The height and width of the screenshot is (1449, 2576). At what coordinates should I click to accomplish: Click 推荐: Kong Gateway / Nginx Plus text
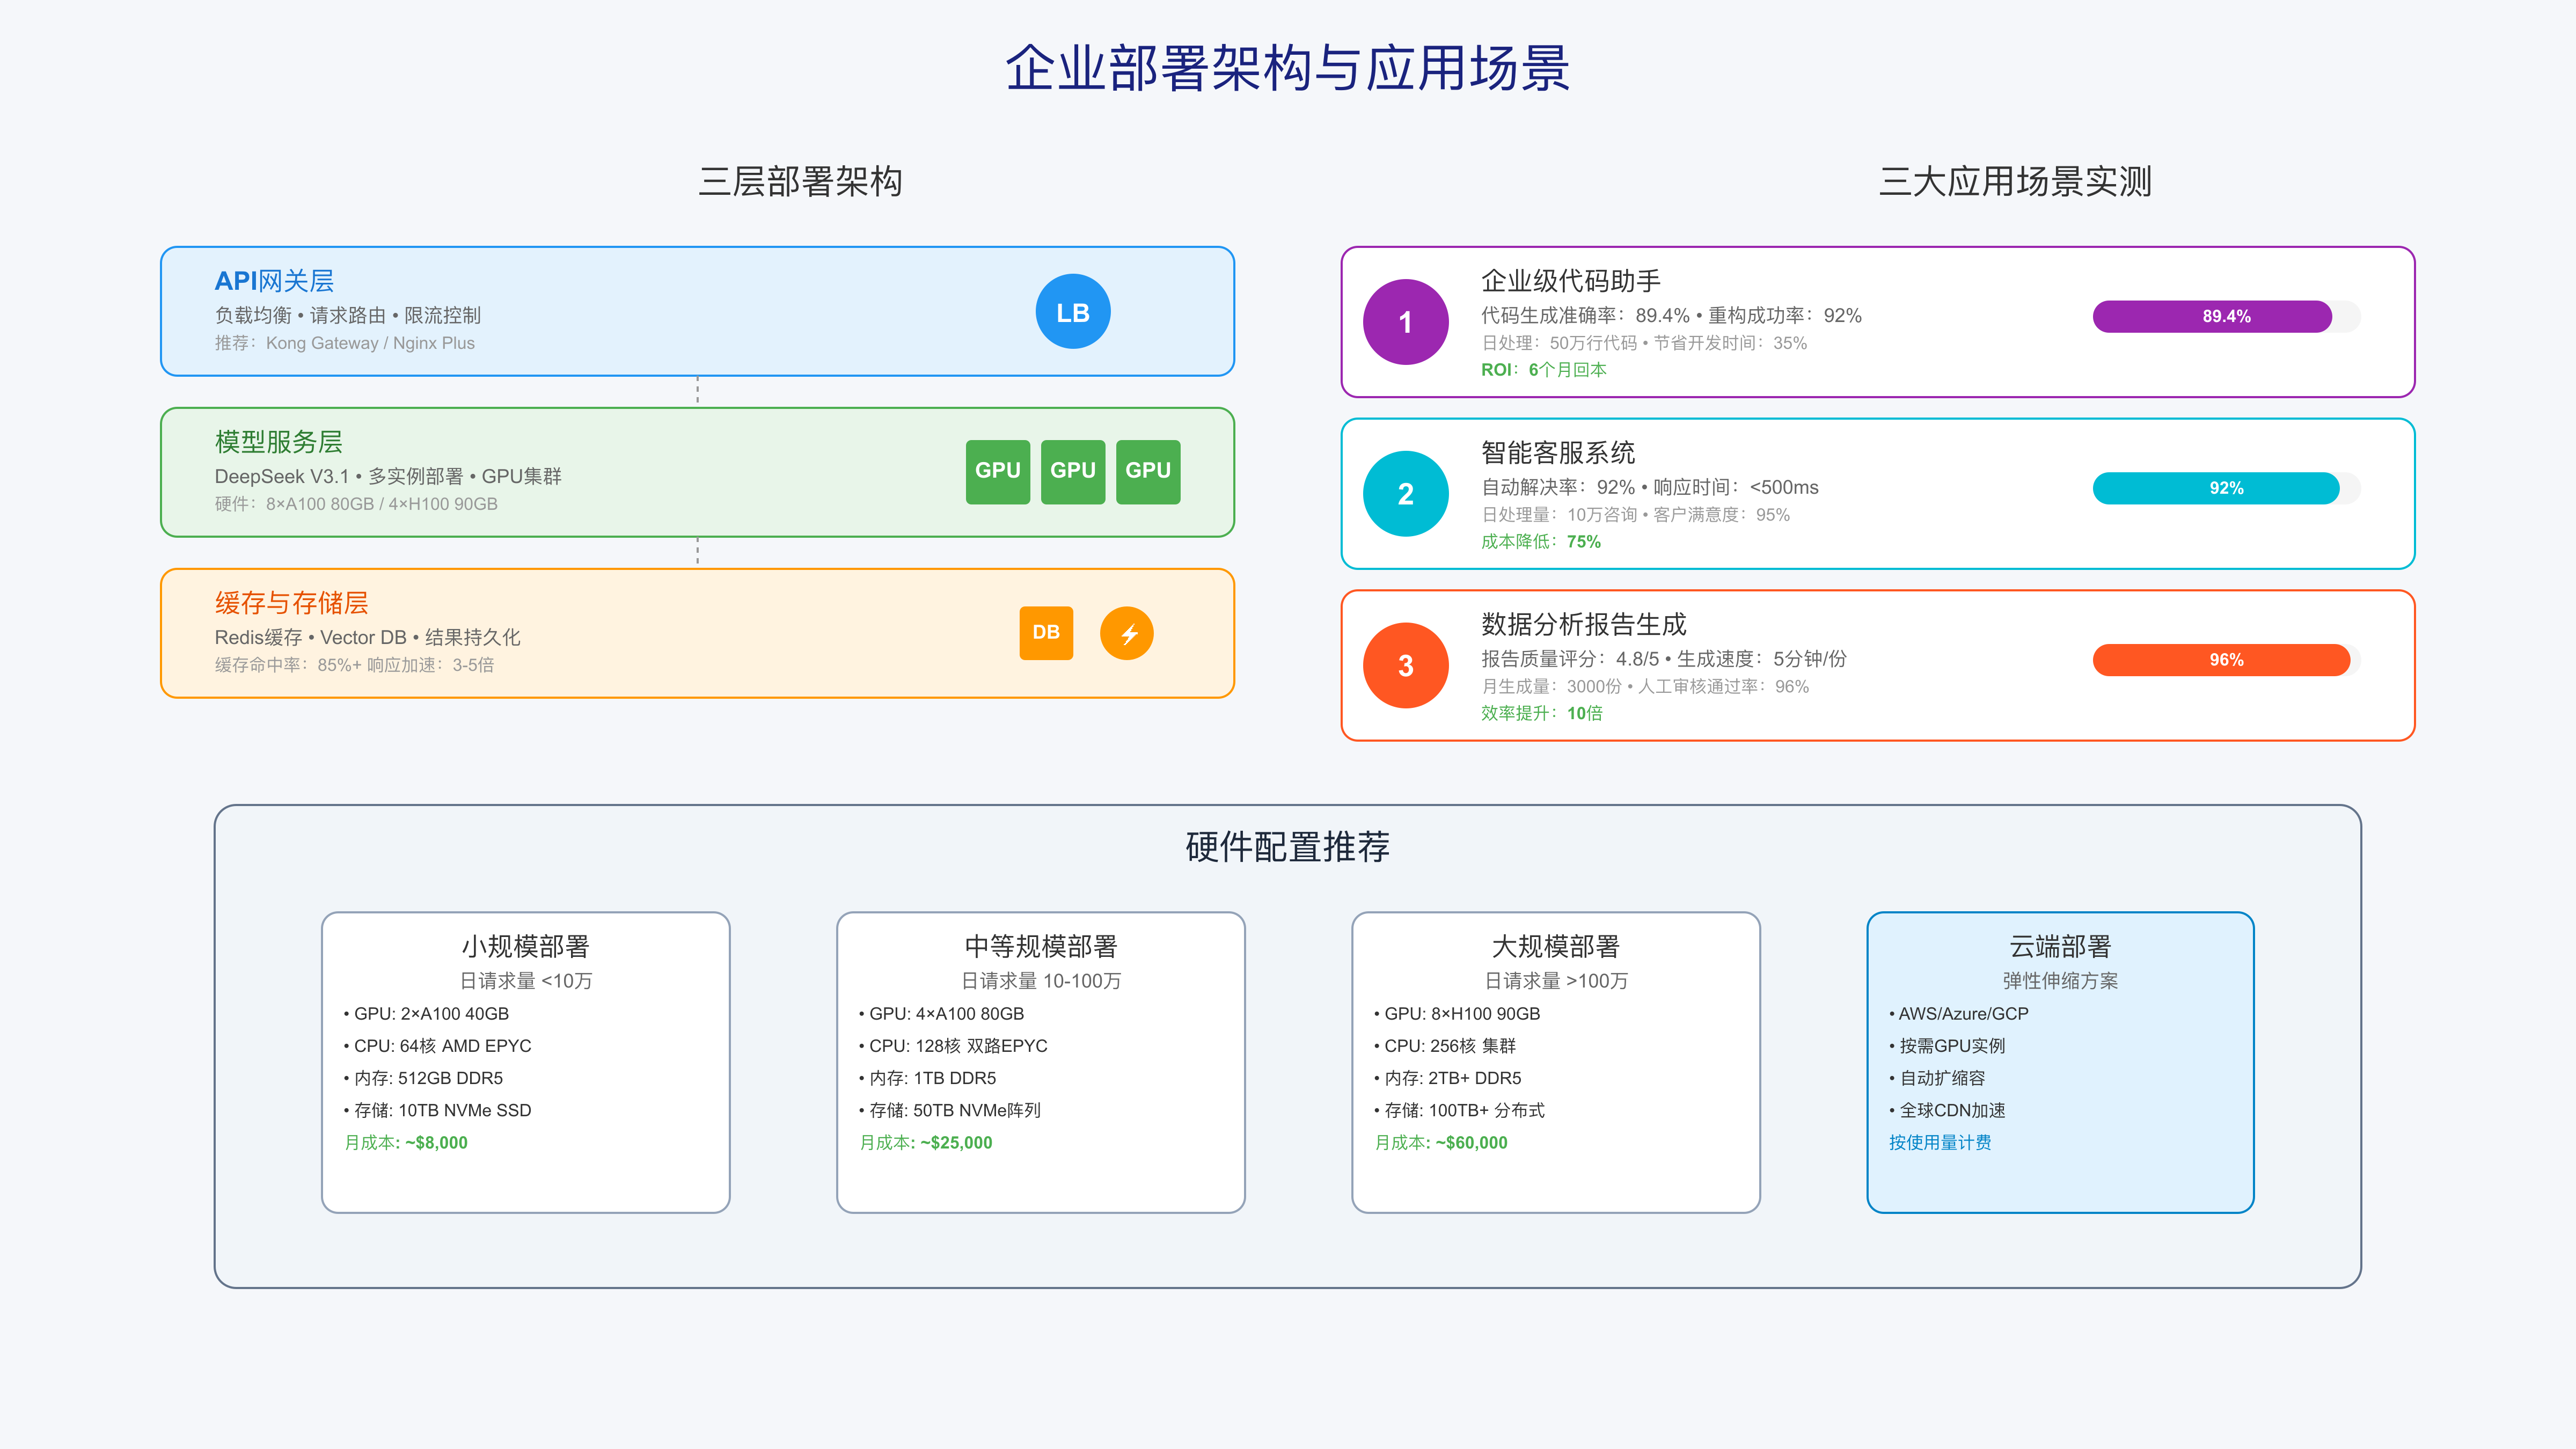pos(345,343)
